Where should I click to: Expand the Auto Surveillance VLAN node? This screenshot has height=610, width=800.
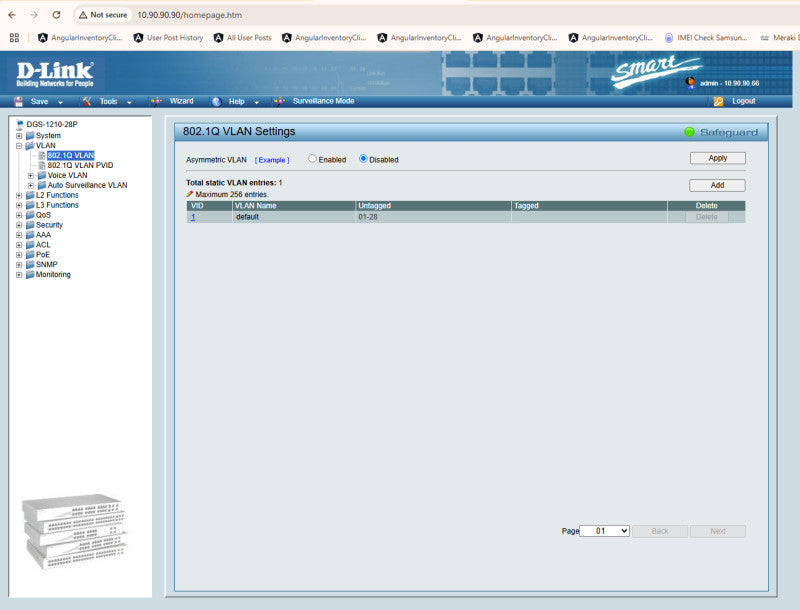point(31,186)
